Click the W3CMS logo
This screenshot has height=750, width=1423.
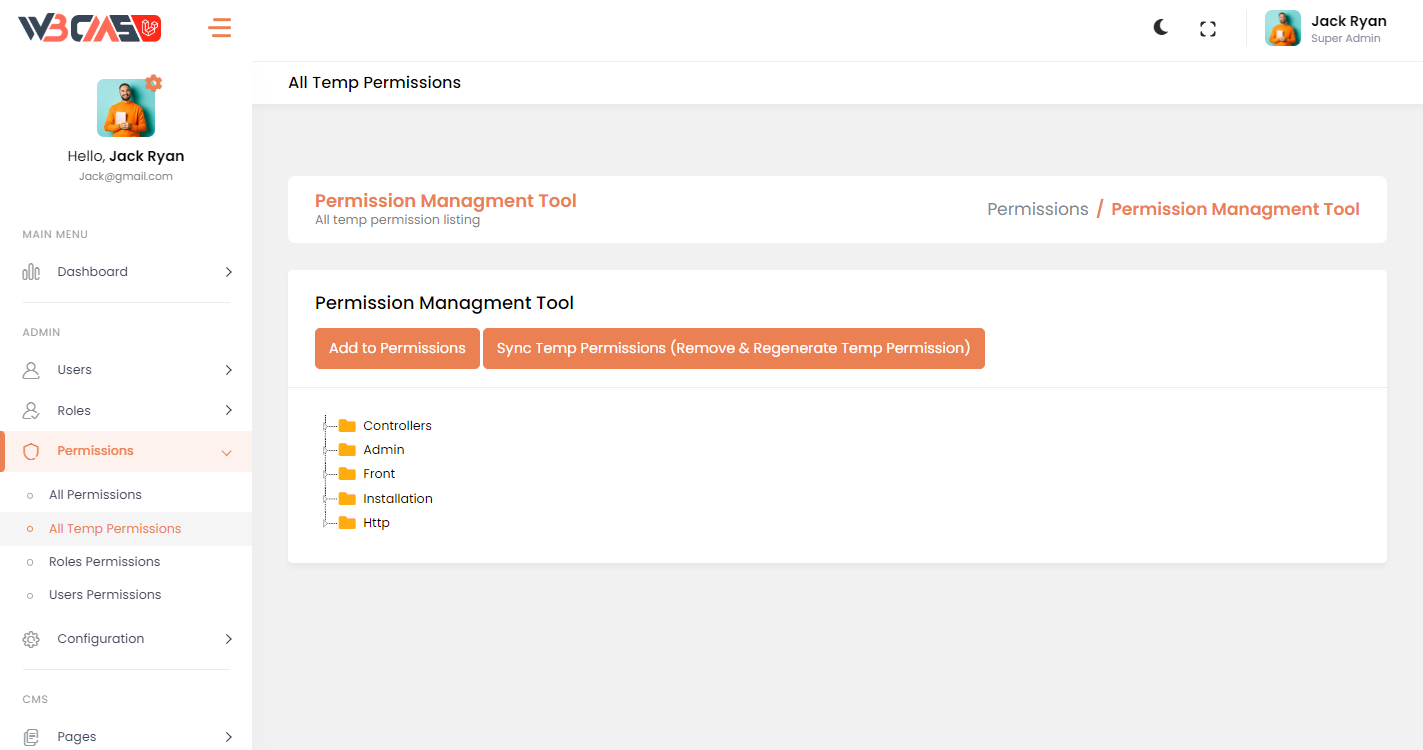90,28
